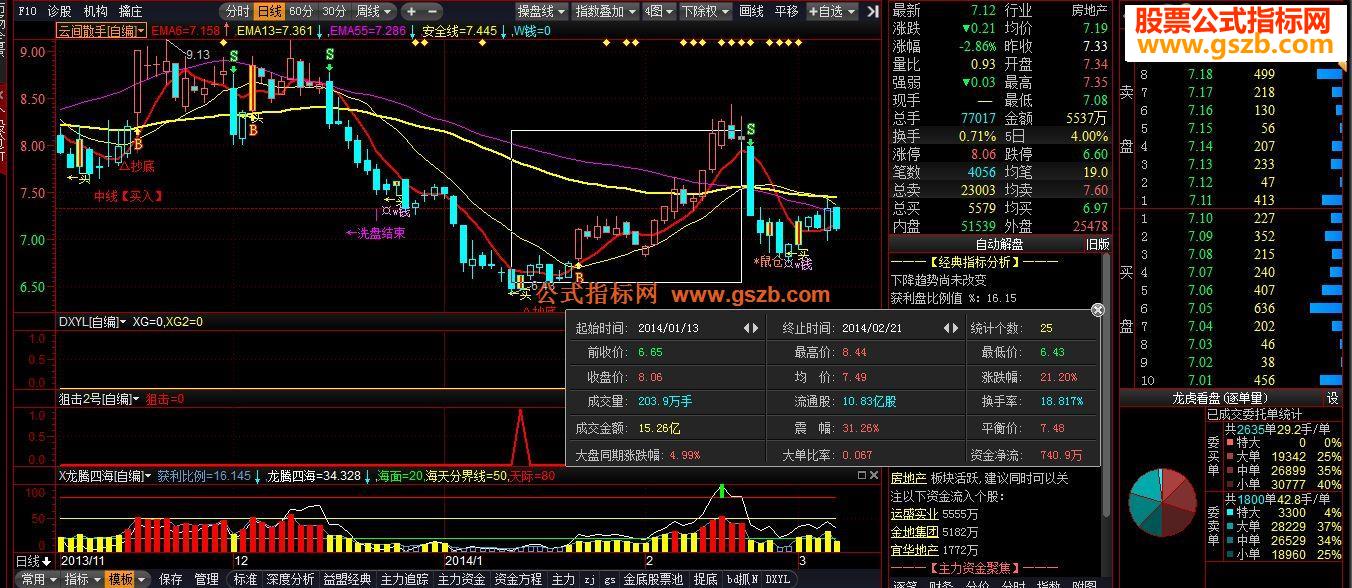The width and height of the screenshot is (1352, 588).
Task: Zoom out chart with the - icon
Action: point(432,13)
